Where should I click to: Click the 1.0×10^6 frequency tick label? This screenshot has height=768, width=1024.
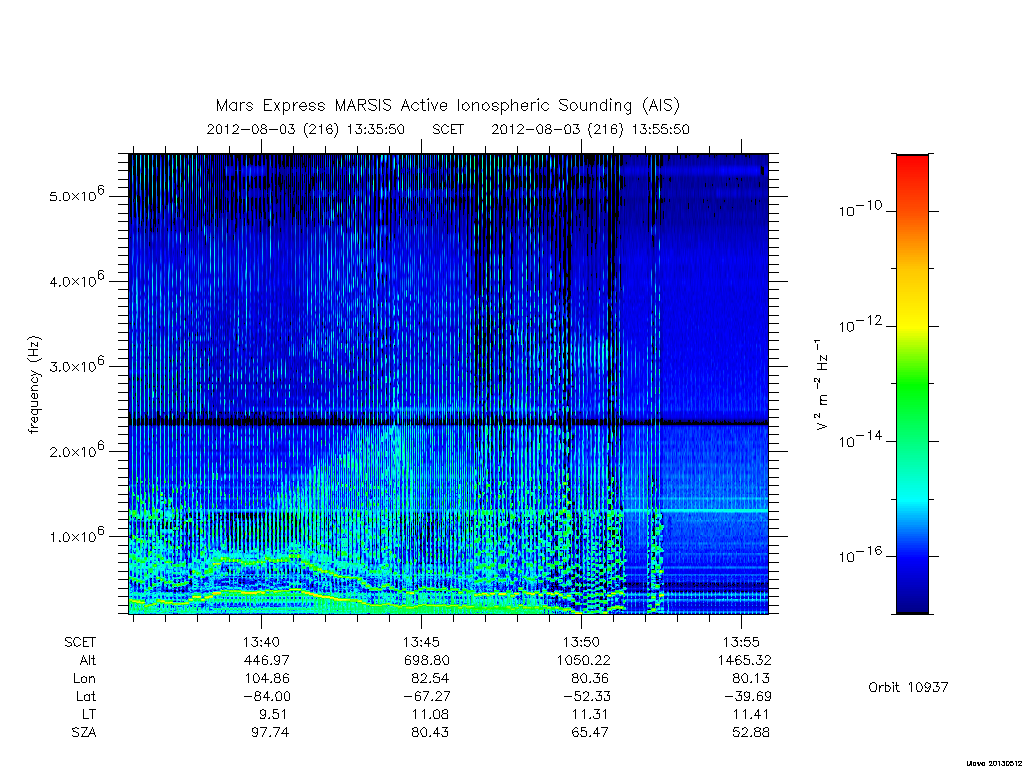click(x=76, y=534)
